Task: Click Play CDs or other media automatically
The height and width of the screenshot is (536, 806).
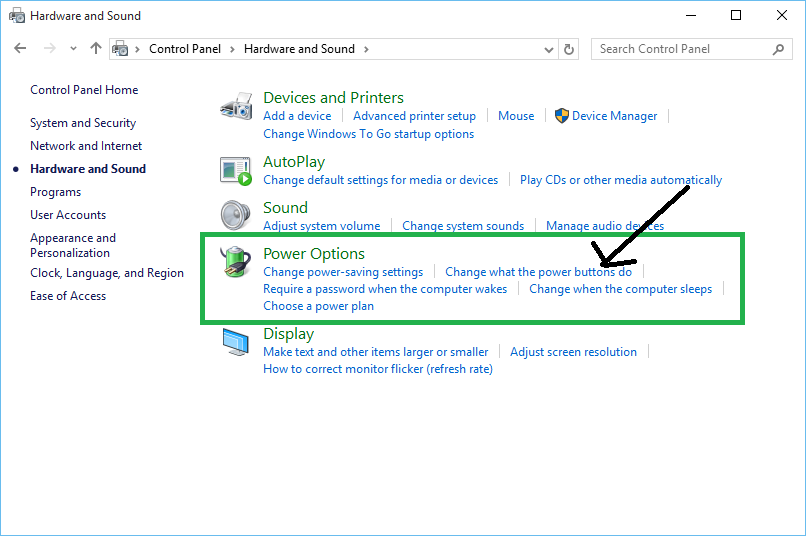Action: click(x=621, y=180)
